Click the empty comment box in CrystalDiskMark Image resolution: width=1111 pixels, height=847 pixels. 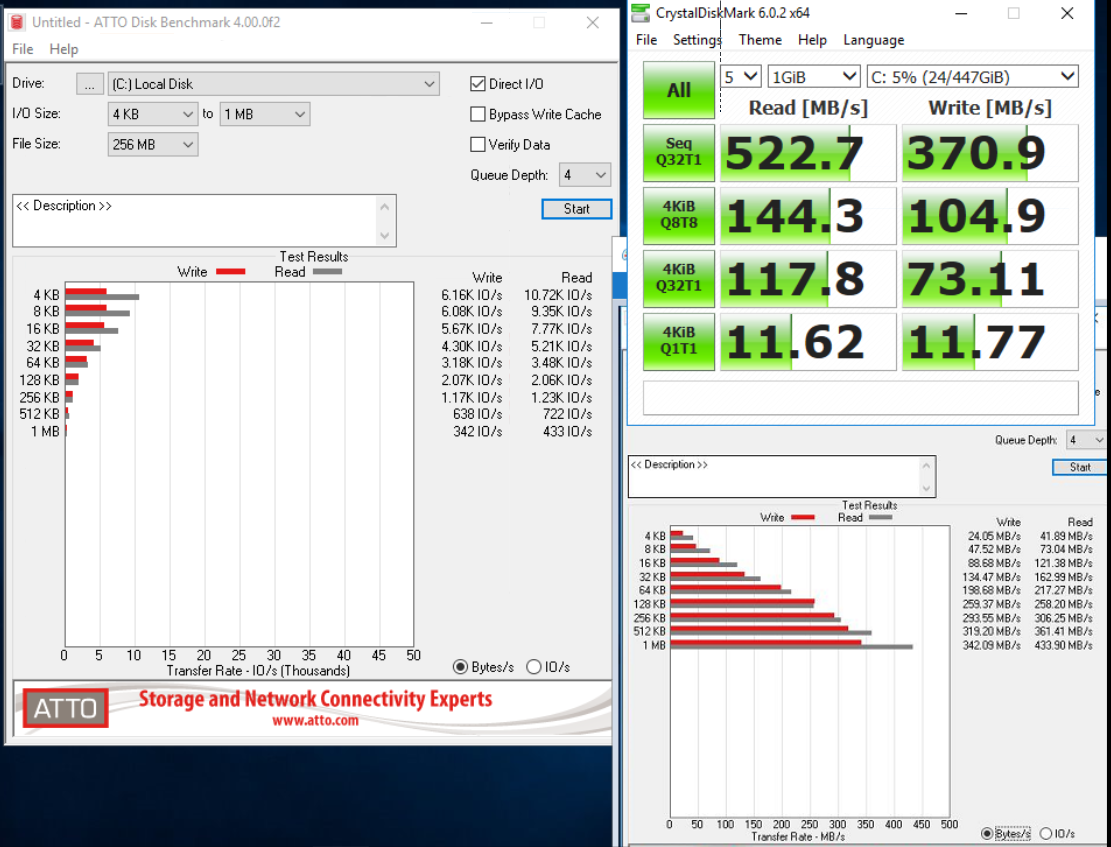(860, 398)
